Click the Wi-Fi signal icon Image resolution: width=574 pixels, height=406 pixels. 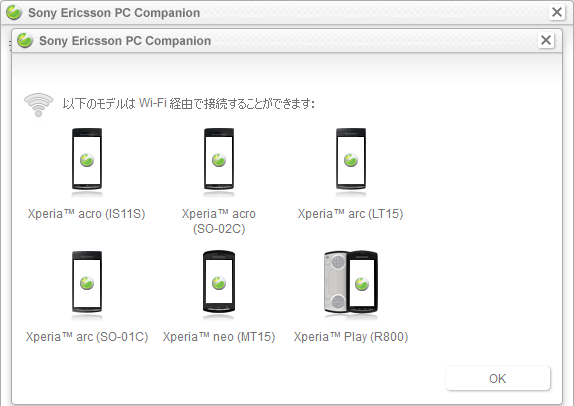click(38, 105)
